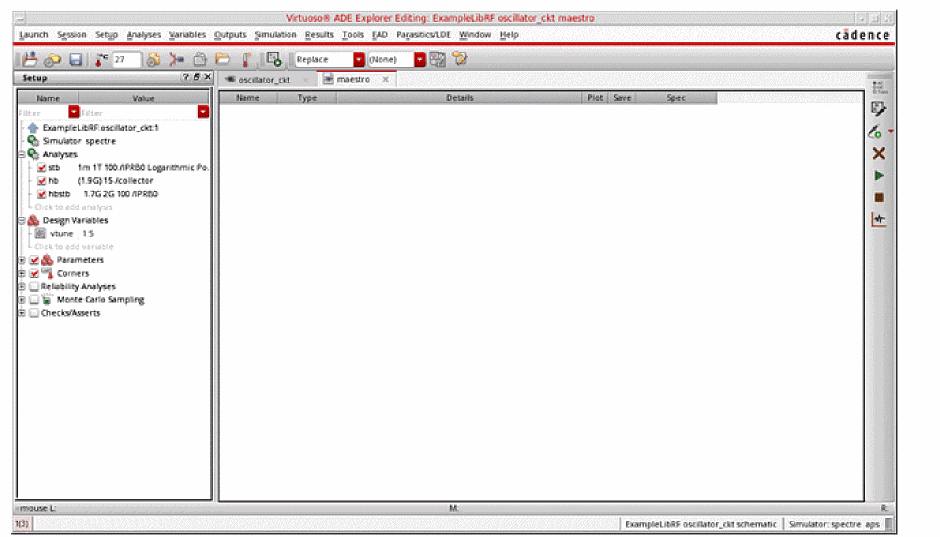Close the Setup panel with its X

coord(207,77)
